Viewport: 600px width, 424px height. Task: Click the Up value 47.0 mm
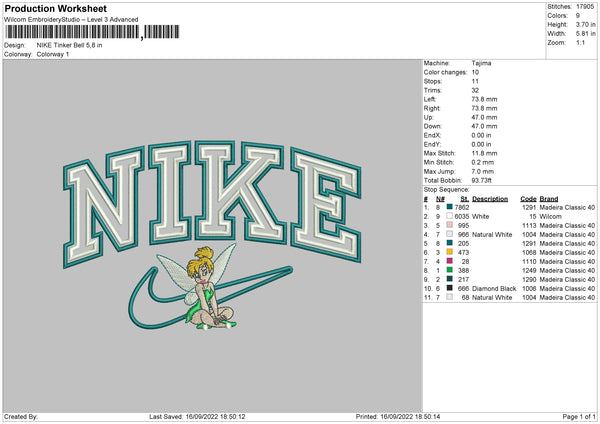484,117
